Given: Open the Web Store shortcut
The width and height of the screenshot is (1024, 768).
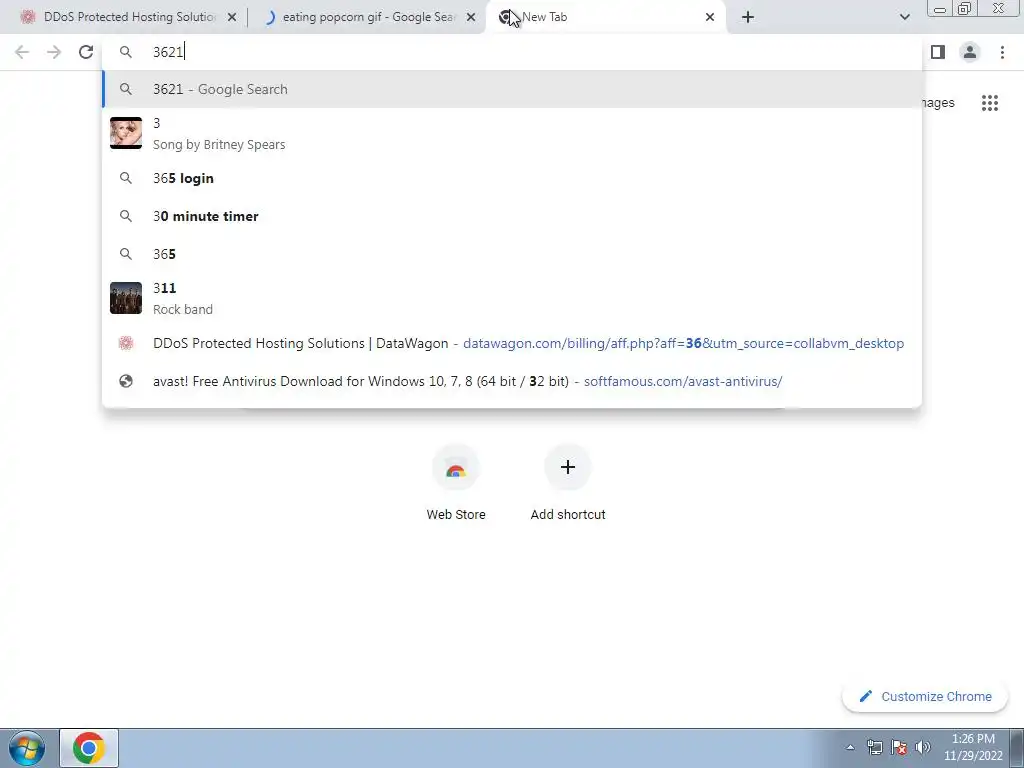Looking at the screenshot, I should click(x=456, y=483).
